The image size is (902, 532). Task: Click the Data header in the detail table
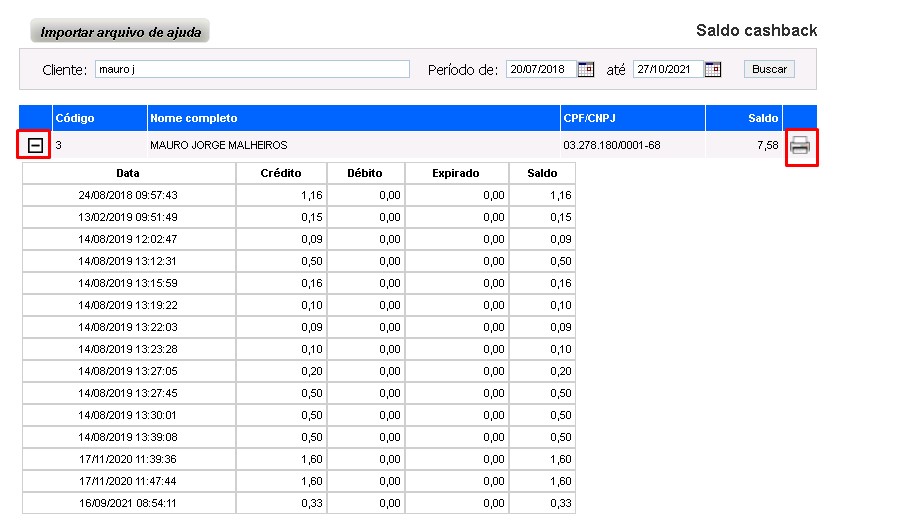pyautogui.click(x=128, y=173)
